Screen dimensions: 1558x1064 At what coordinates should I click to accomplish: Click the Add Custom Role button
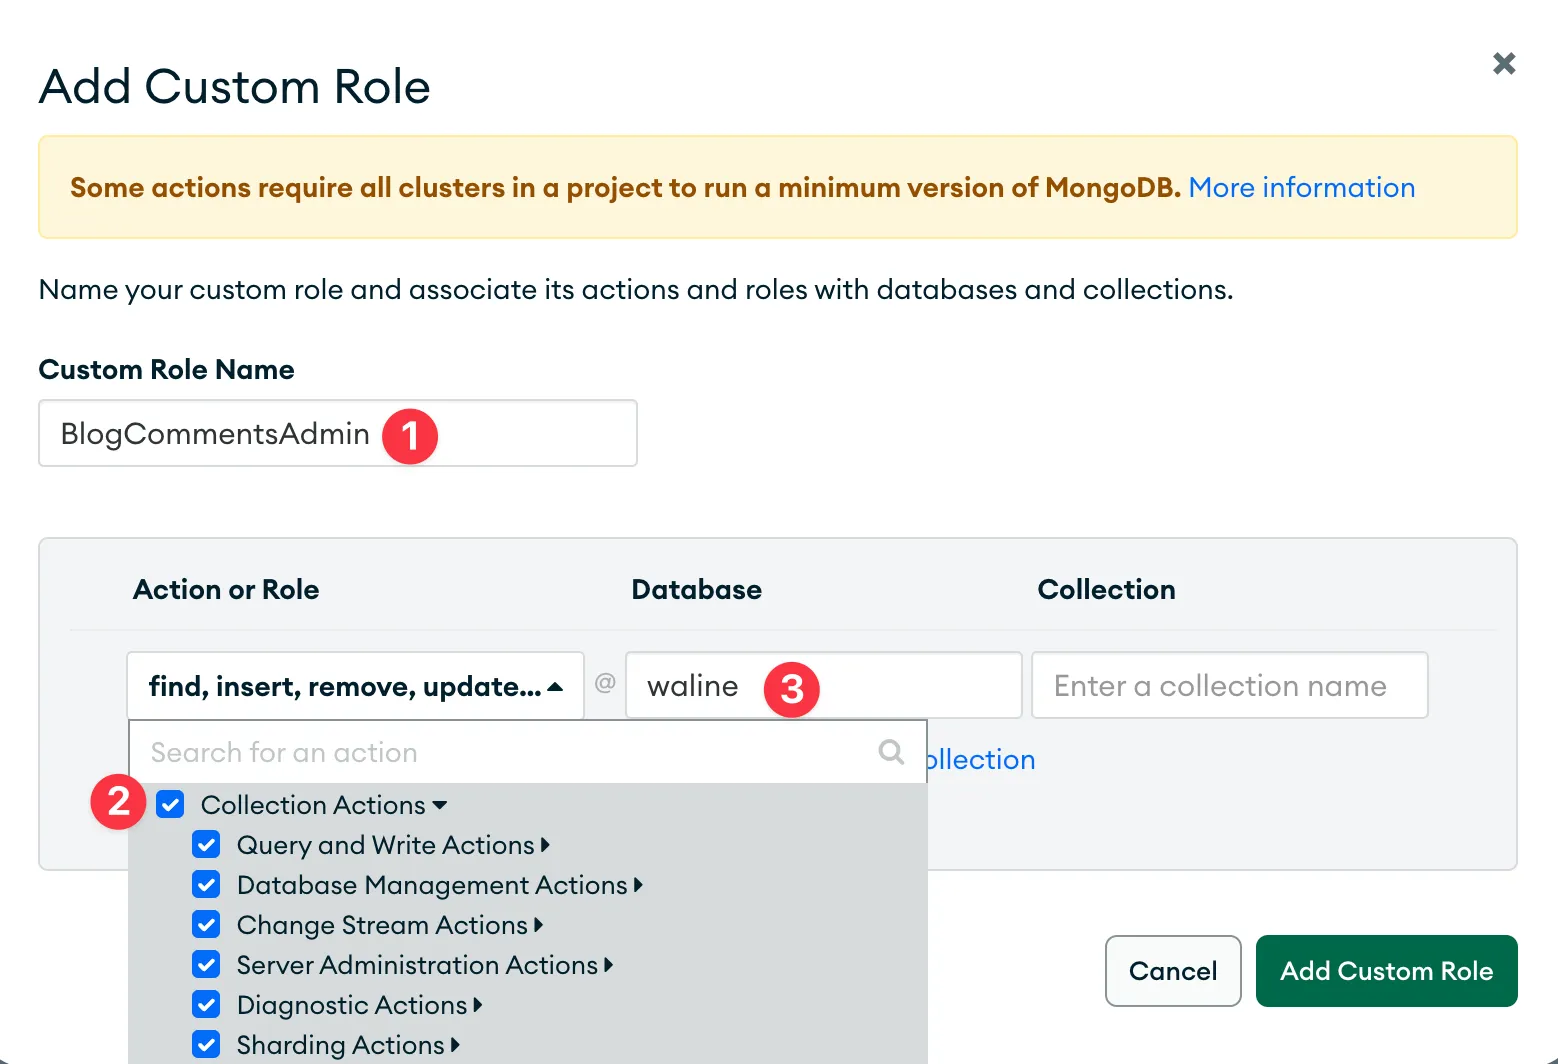pyautogui.click(x=1386, y=971)
